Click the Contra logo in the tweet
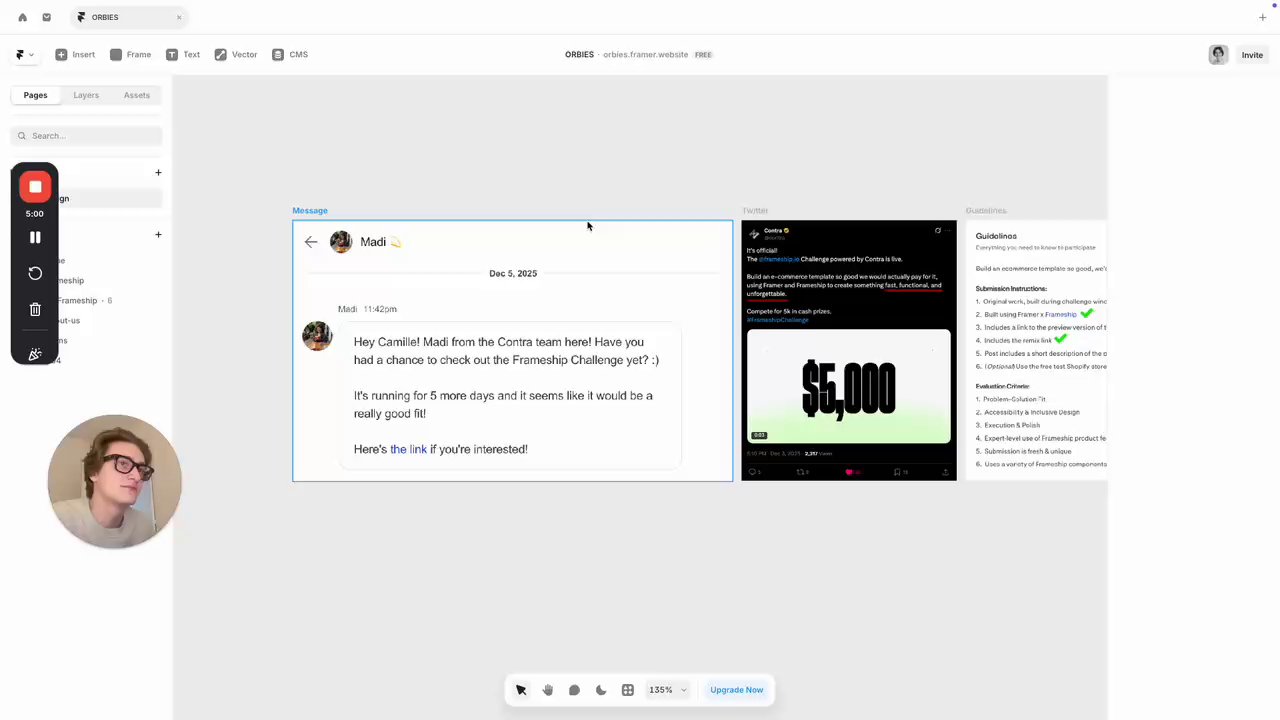The width and height of the screenshot is (1280, 720). click(x=754, y=233)
